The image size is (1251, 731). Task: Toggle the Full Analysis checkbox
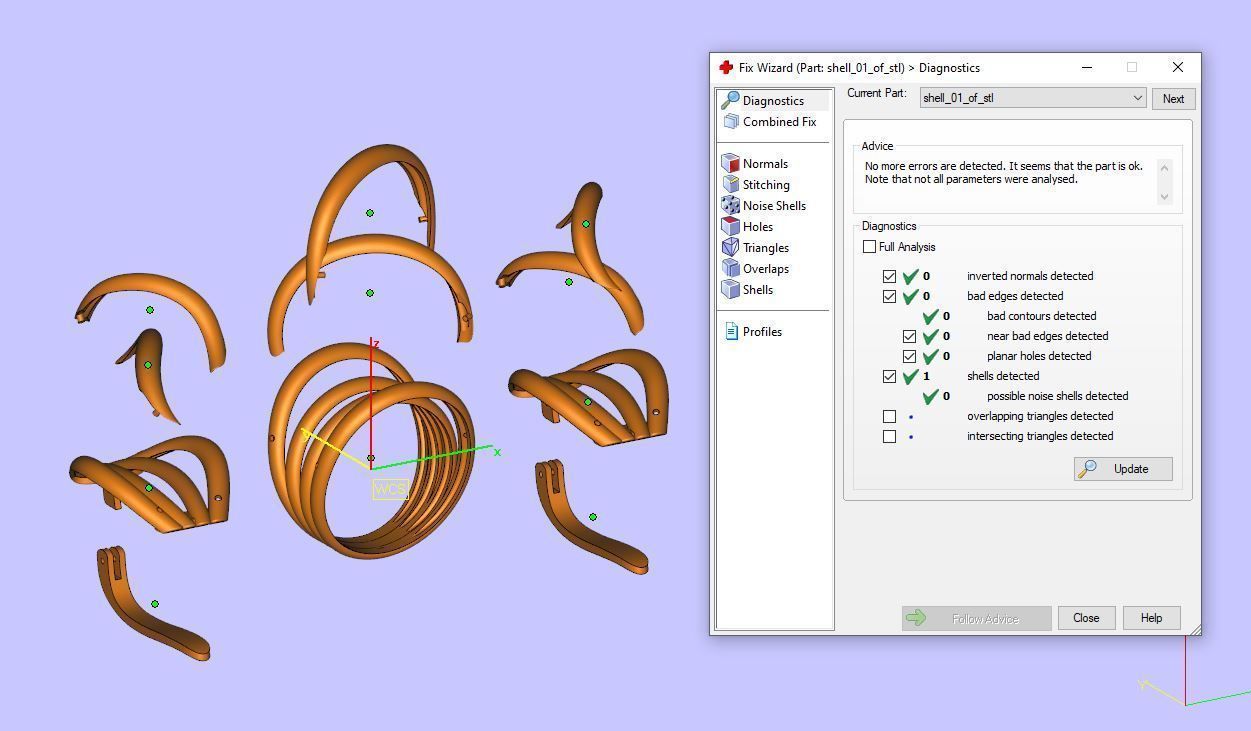tap(869, 247)
